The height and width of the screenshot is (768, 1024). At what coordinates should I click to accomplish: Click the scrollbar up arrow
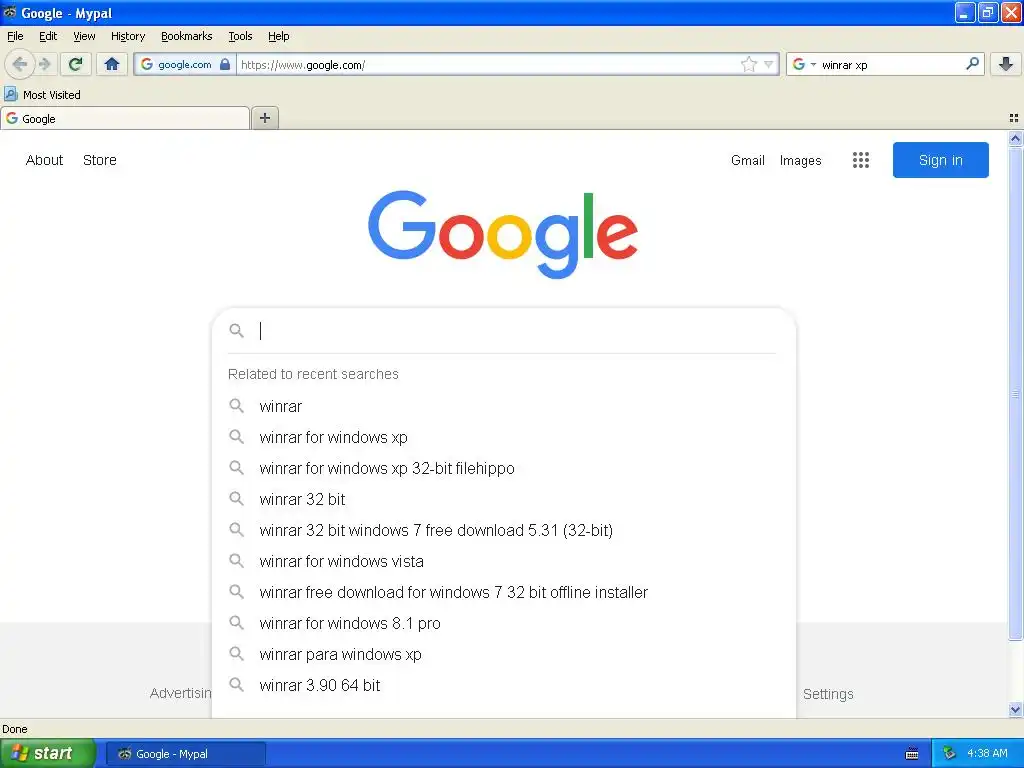click(1015, 138)
